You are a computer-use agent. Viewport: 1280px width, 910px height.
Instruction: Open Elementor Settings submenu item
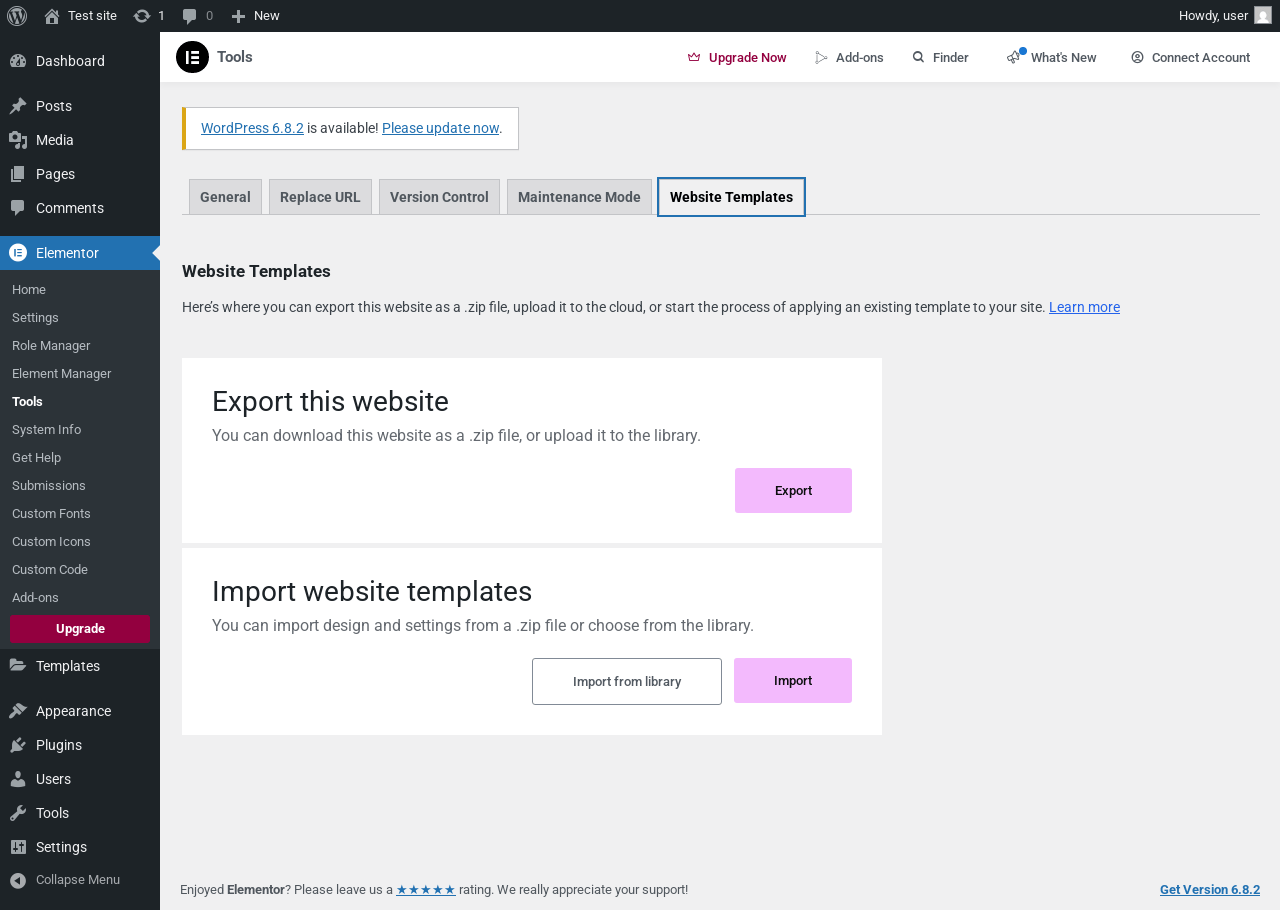coord(35,318)
